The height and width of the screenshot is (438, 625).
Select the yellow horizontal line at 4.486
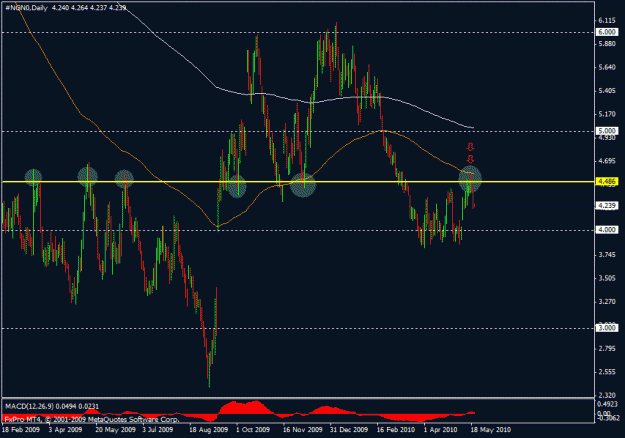coord(299,182)
